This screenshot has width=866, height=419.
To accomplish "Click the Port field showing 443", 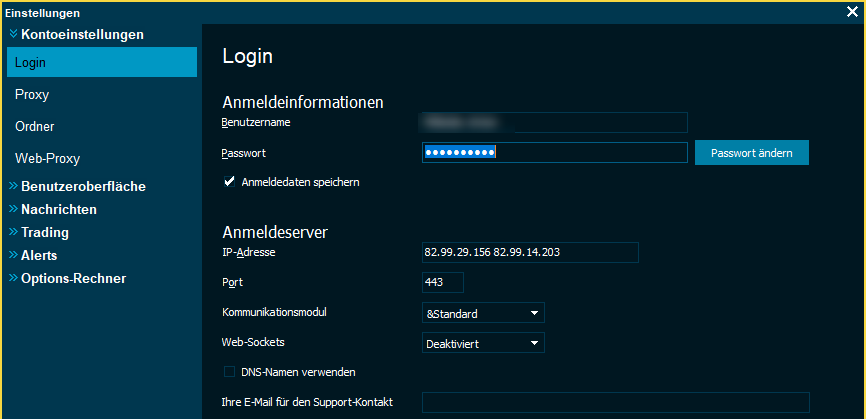I will point(442,283).
